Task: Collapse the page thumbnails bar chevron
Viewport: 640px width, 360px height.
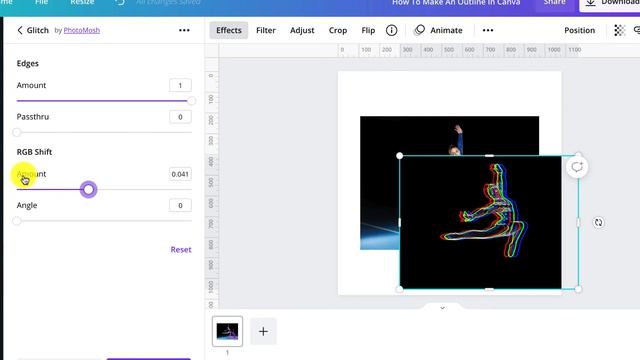Action: (442, 308)
